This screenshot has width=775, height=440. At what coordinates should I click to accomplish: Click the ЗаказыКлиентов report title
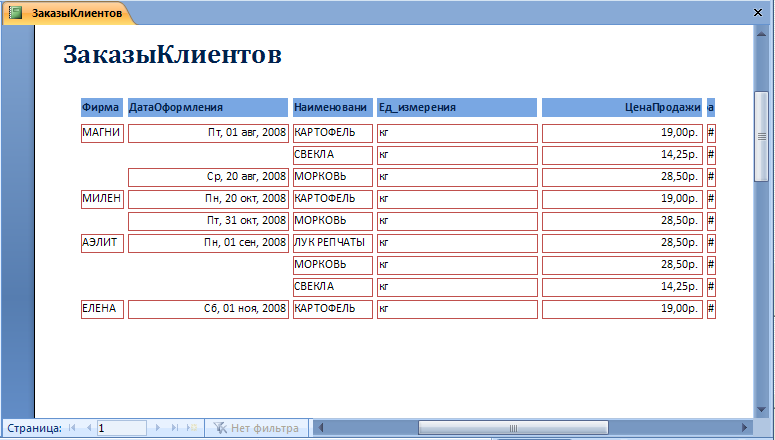172,54
